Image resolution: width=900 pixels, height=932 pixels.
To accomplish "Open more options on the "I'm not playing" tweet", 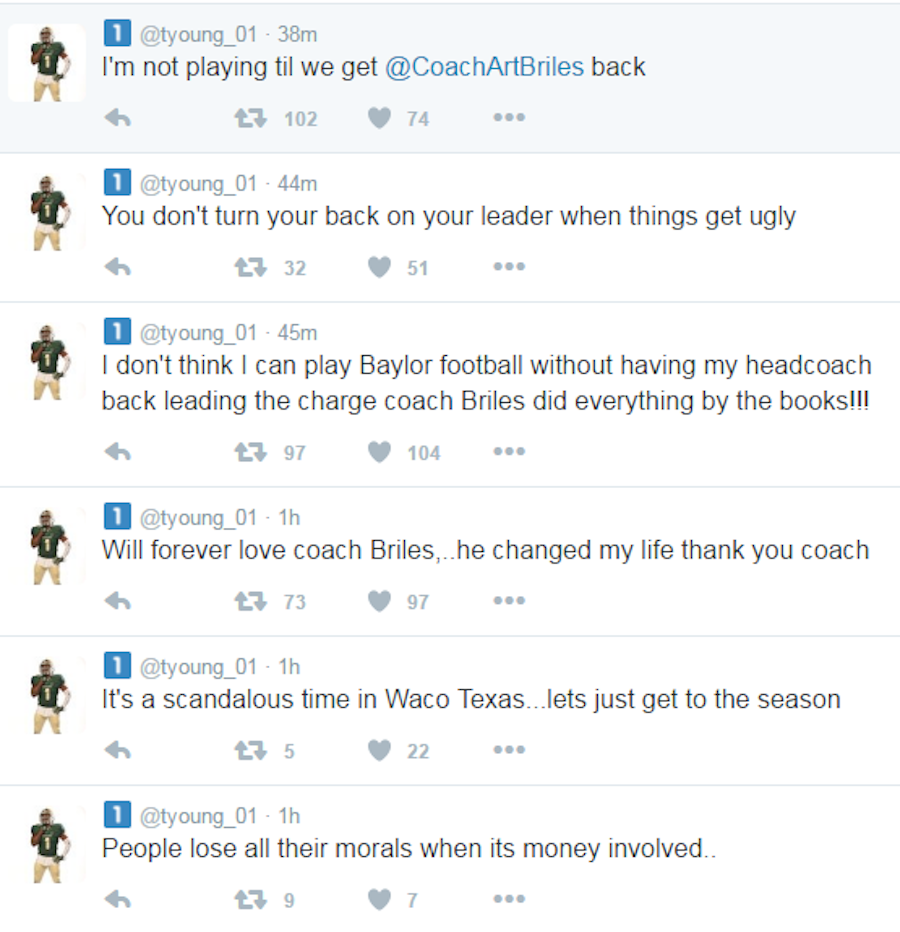I will point(508,118).
